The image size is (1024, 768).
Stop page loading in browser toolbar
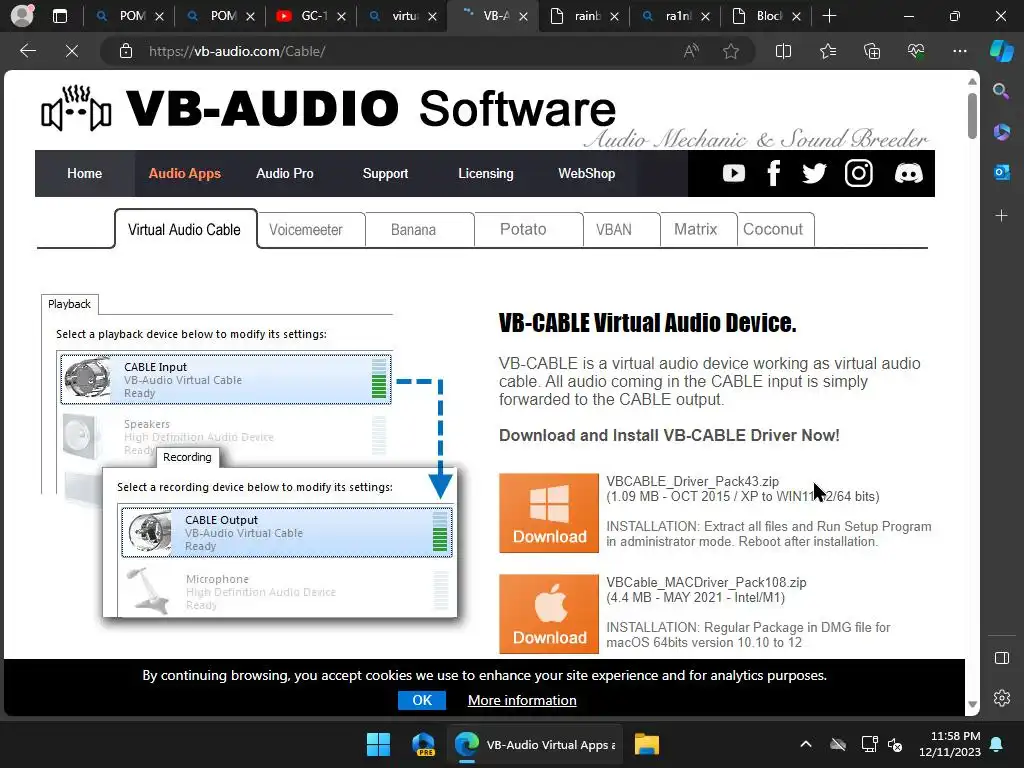tap(72, 51)
